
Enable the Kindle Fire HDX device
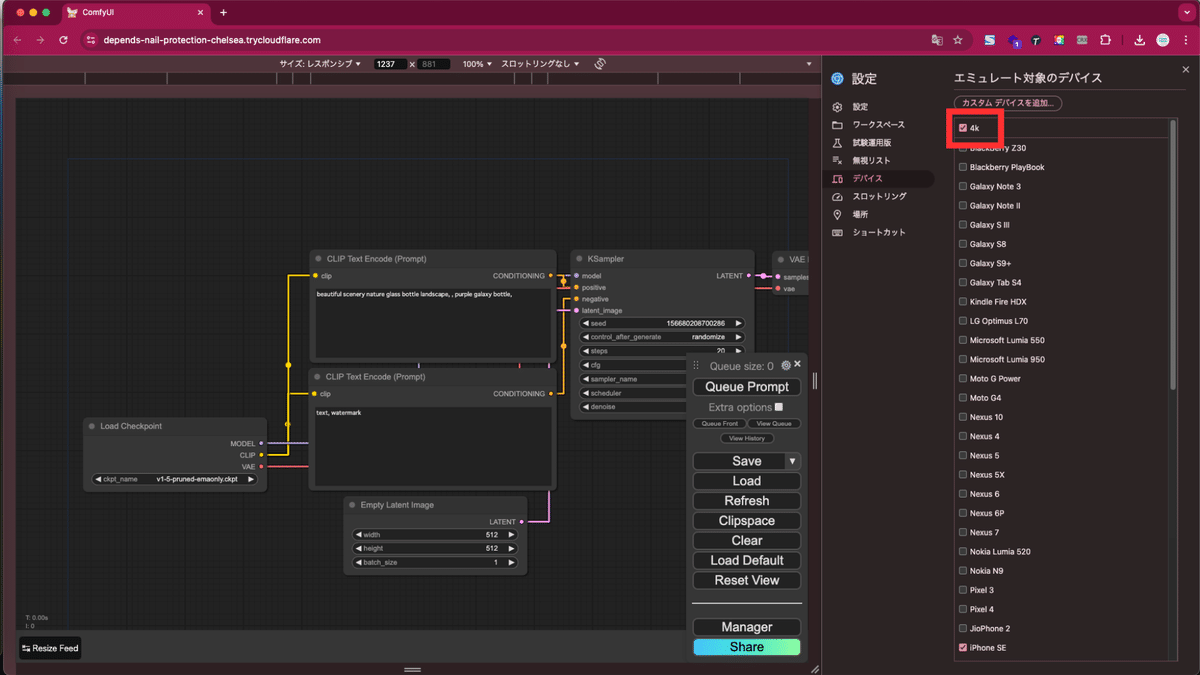[x=963, y=302]
